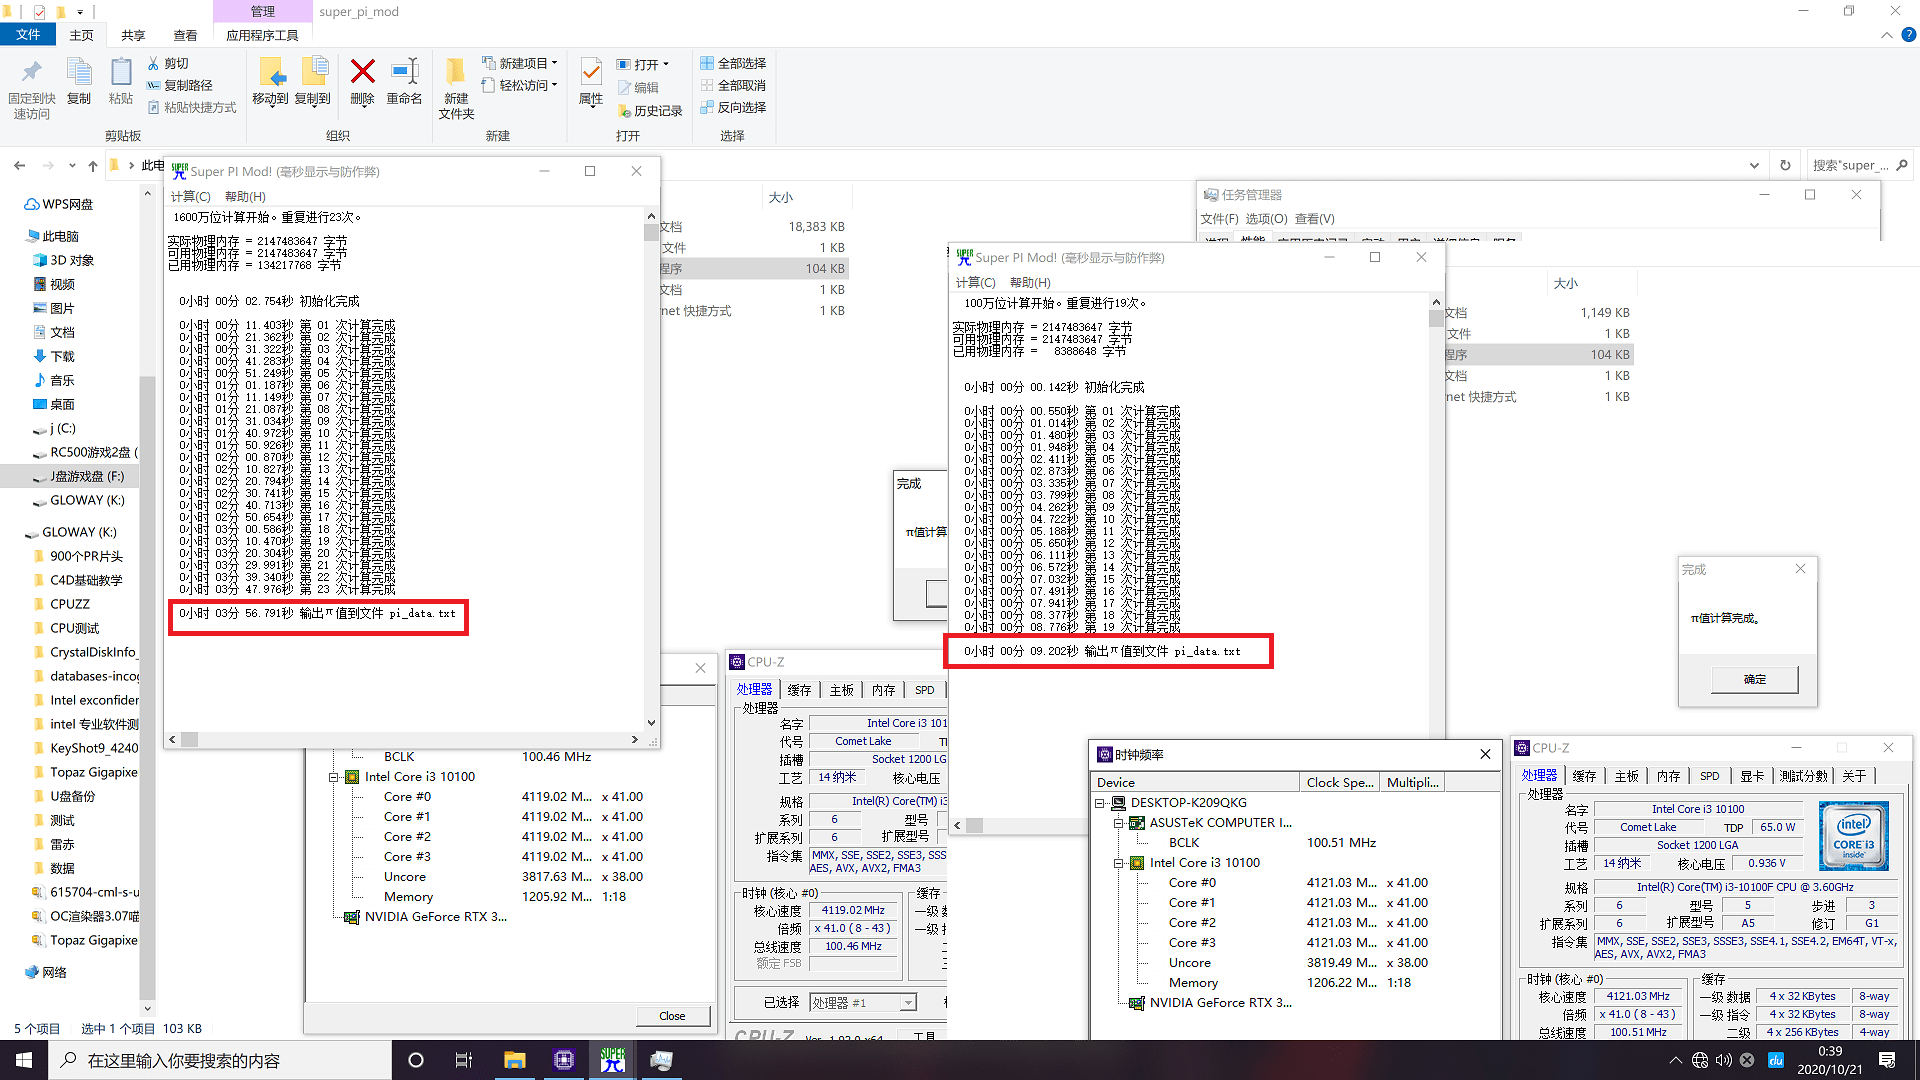Viewport: 1920px width, 1080px height.
Task: Select the CPU测试 folder in the sidebar
Action: click(x=74, y=628)
